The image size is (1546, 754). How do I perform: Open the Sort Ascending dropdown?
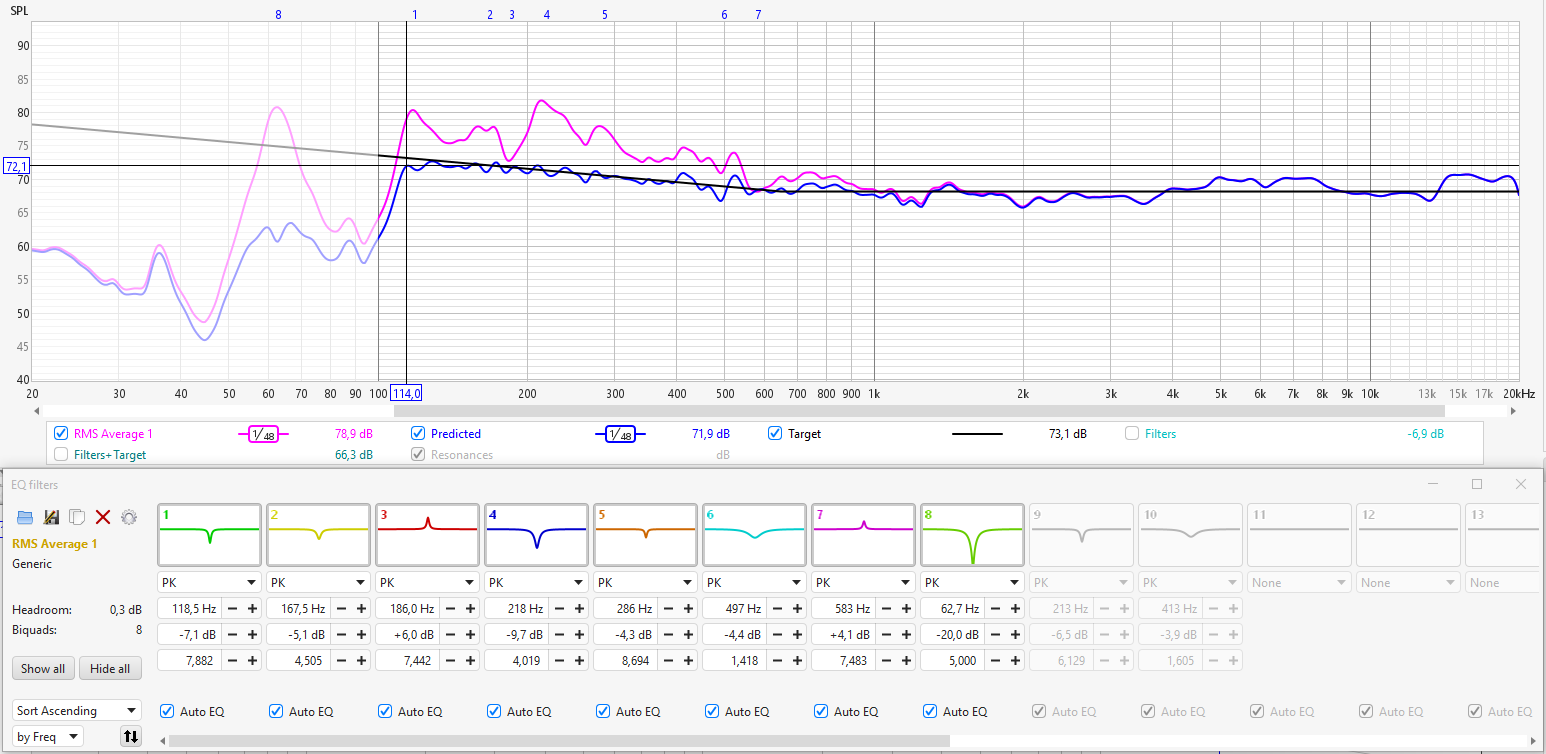77,711
